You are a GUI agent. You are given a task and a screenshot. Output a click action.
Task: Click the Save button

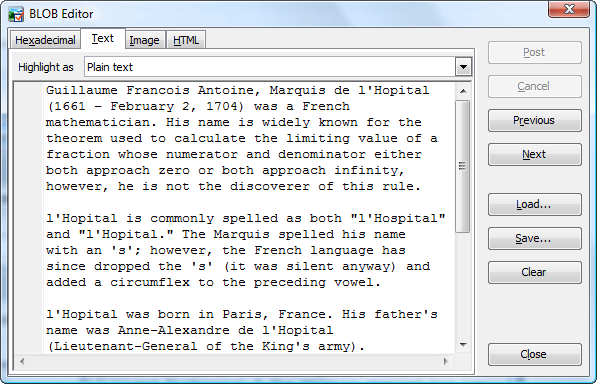535,238
